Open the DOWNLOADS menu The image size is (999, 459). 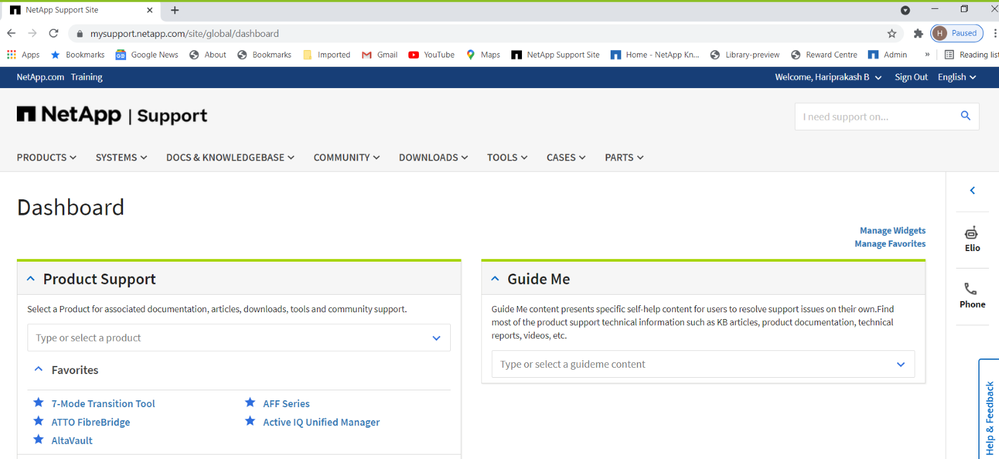pyautogui.click(x=432, y=157)
